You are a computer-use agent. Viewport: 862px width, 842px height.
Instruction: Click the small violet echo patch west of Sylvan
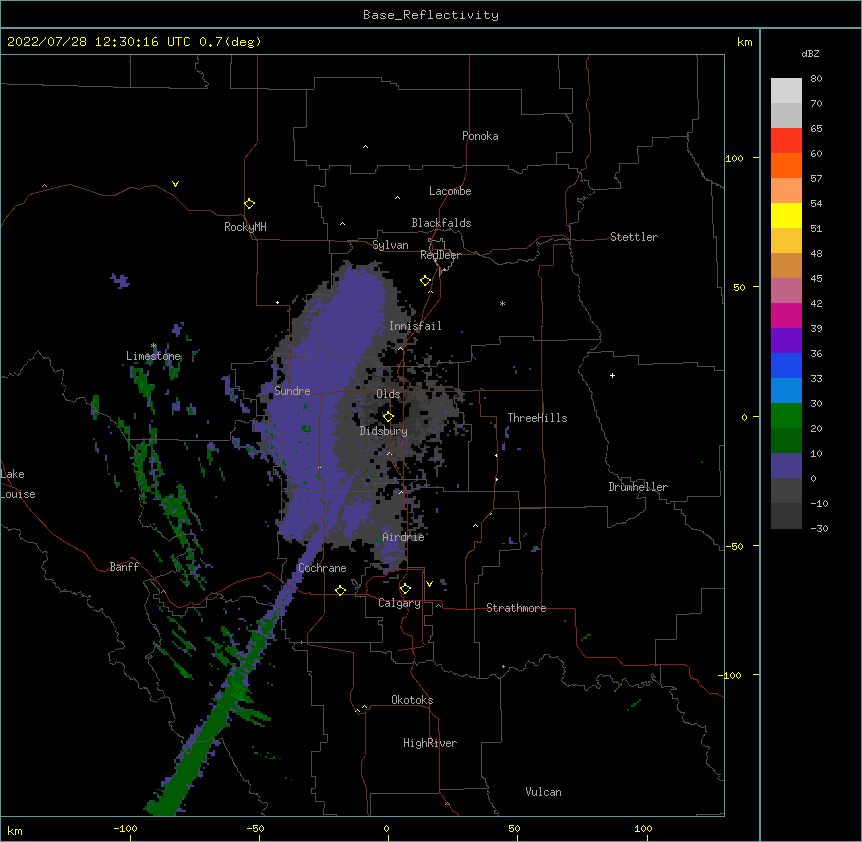(x=120, y=281)
